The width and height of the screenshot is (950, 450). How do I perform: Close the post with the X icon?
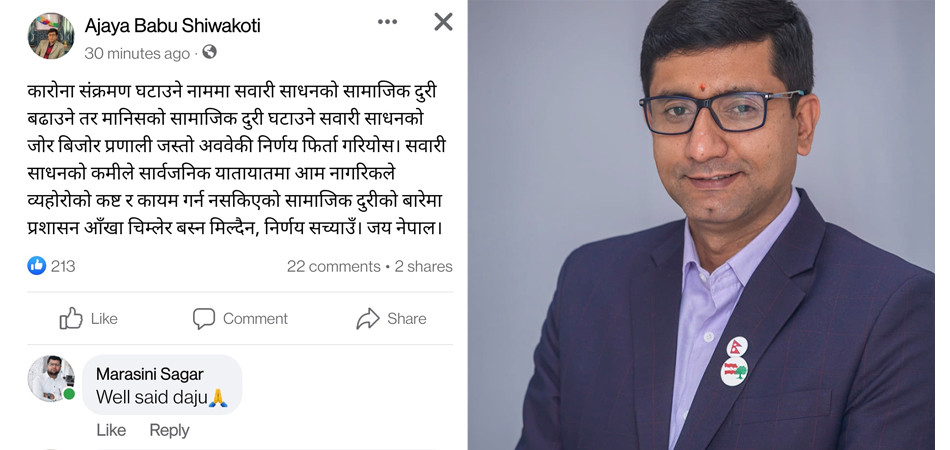[x=443, y=22]
